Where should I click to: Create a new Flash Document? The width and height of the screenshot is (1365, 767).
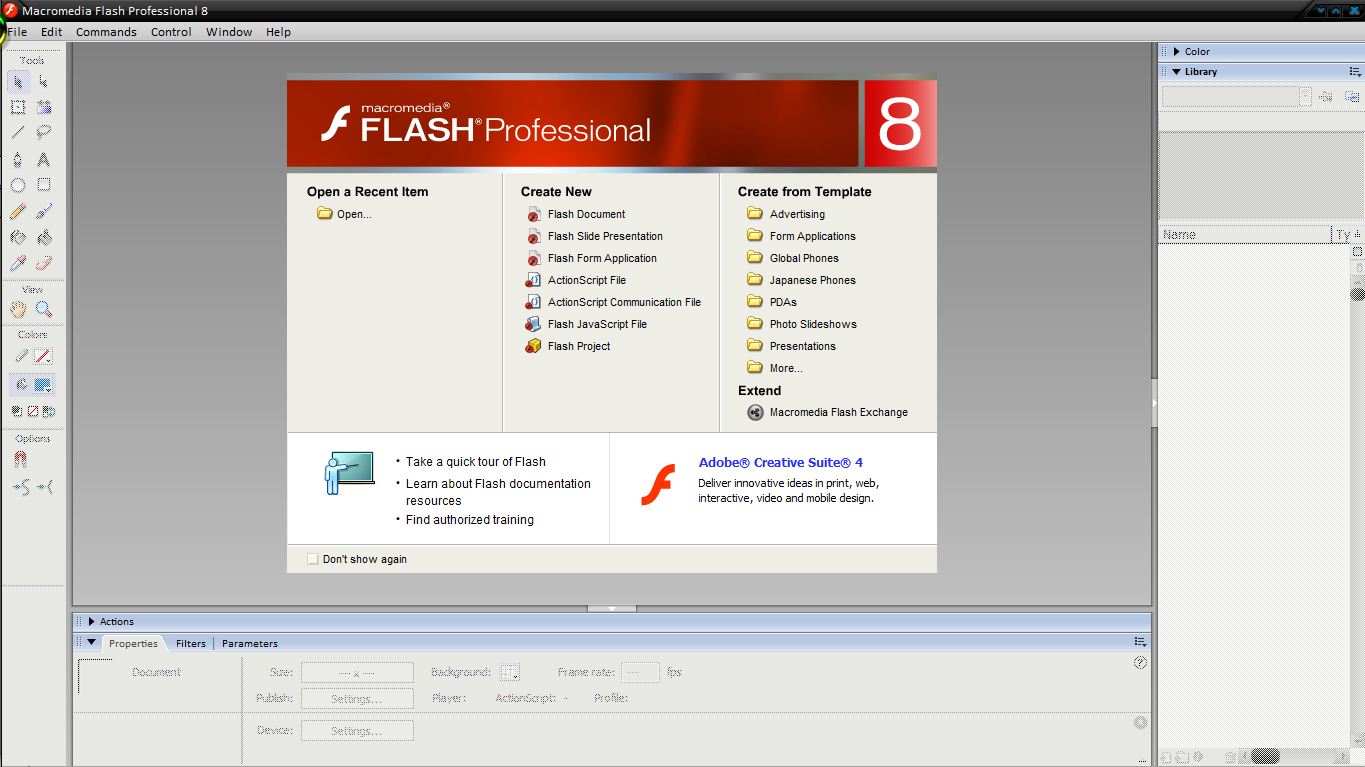pos(585,214)
